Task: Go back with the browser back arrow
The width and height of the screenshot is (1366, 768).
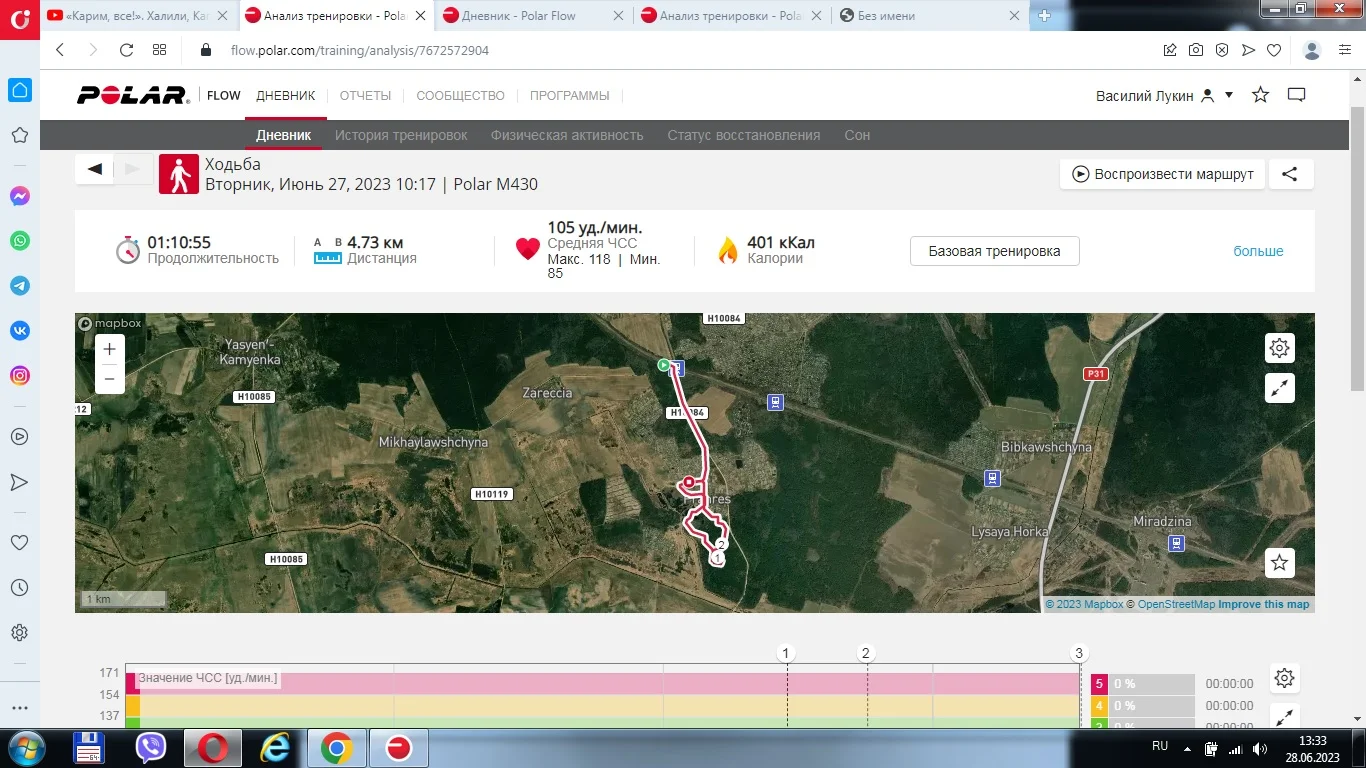Action: pos(60,50)
